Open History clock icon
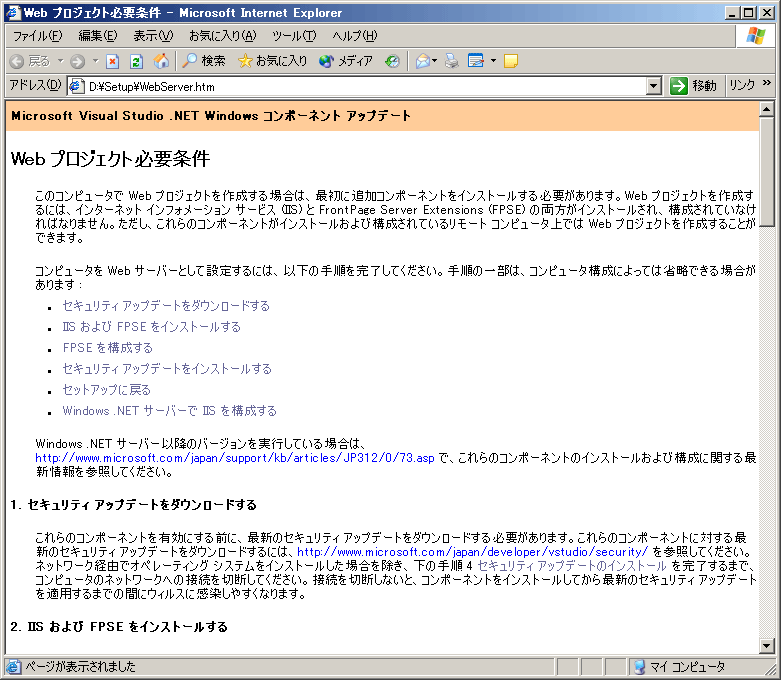 [x=392, y=61]
